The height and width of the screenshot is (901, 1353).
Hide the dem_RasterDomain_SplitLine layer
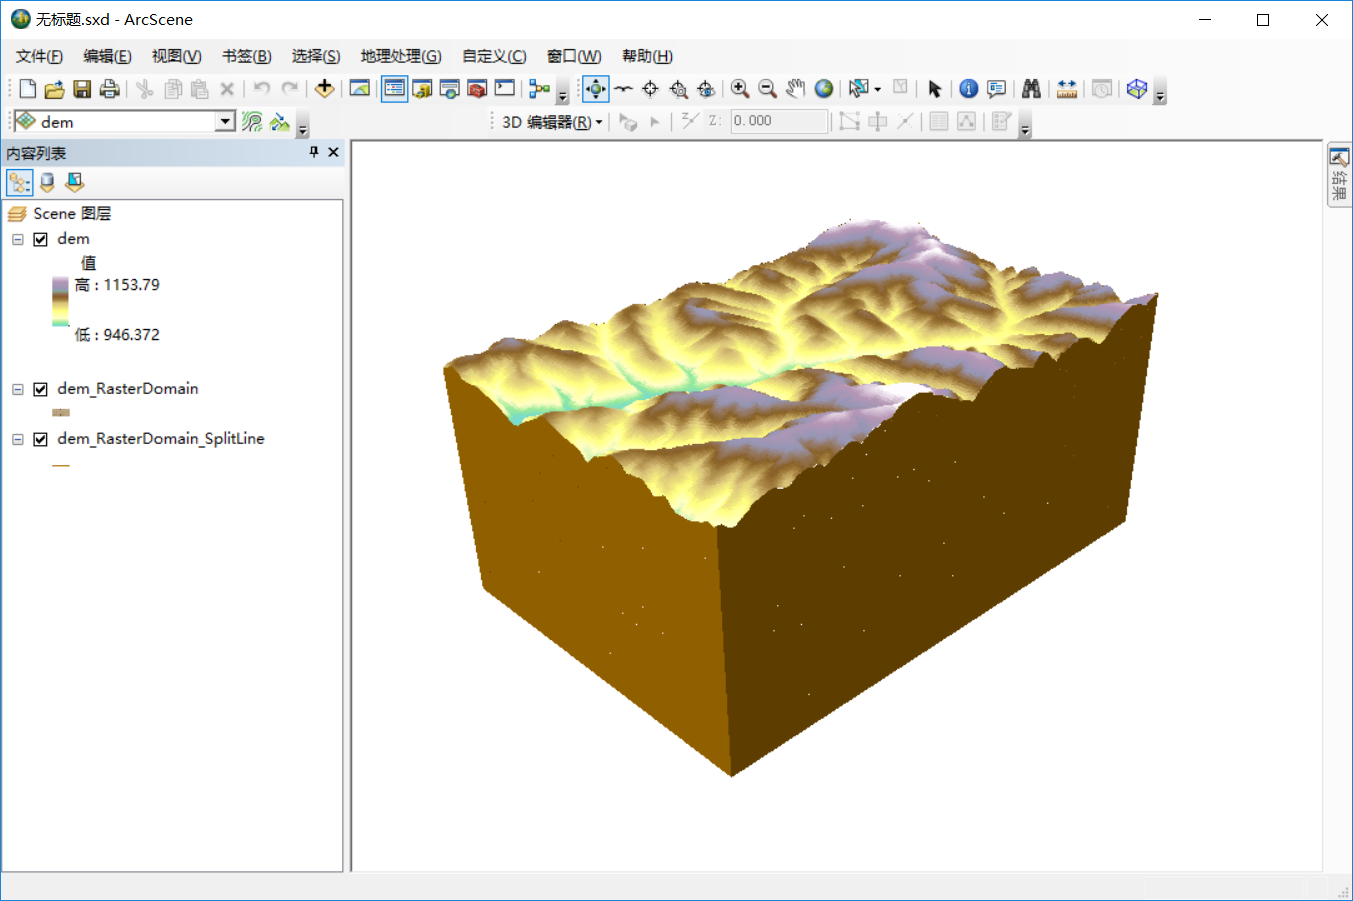tap(41, 439)
